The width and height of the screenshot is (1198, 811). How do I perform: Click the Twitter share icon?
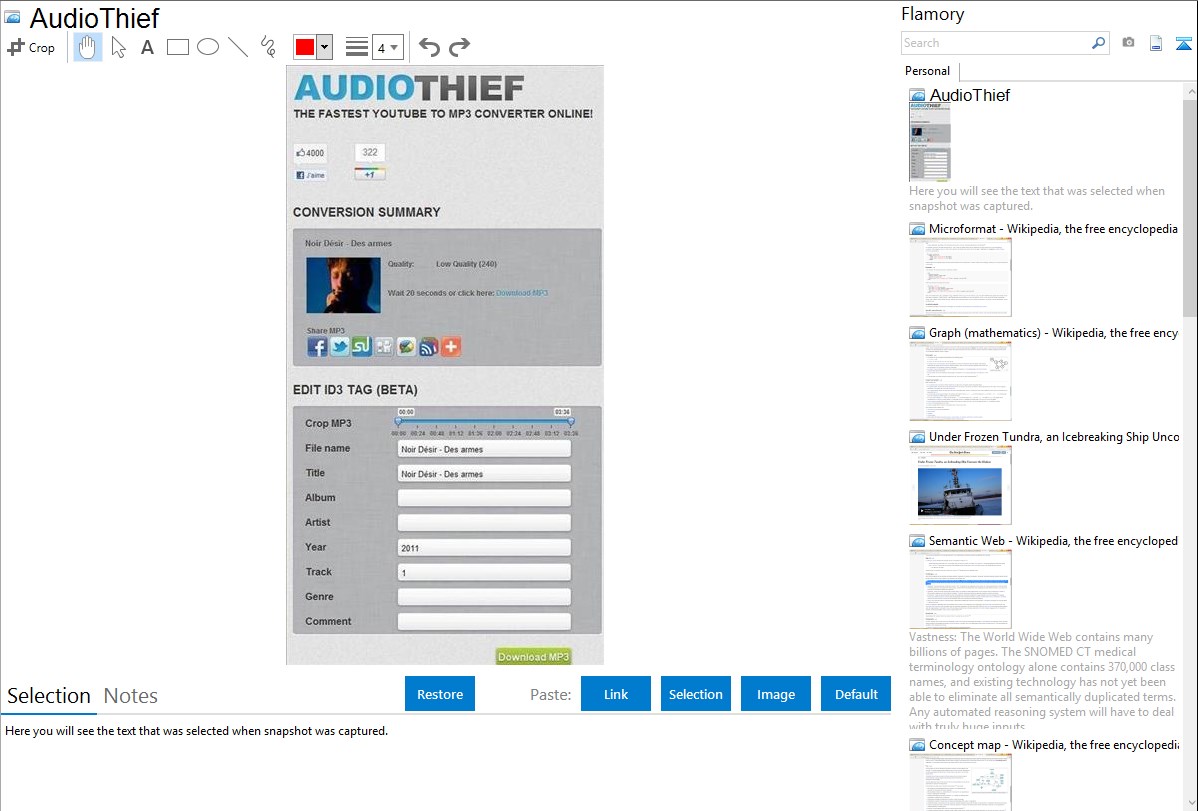(339, 347)
